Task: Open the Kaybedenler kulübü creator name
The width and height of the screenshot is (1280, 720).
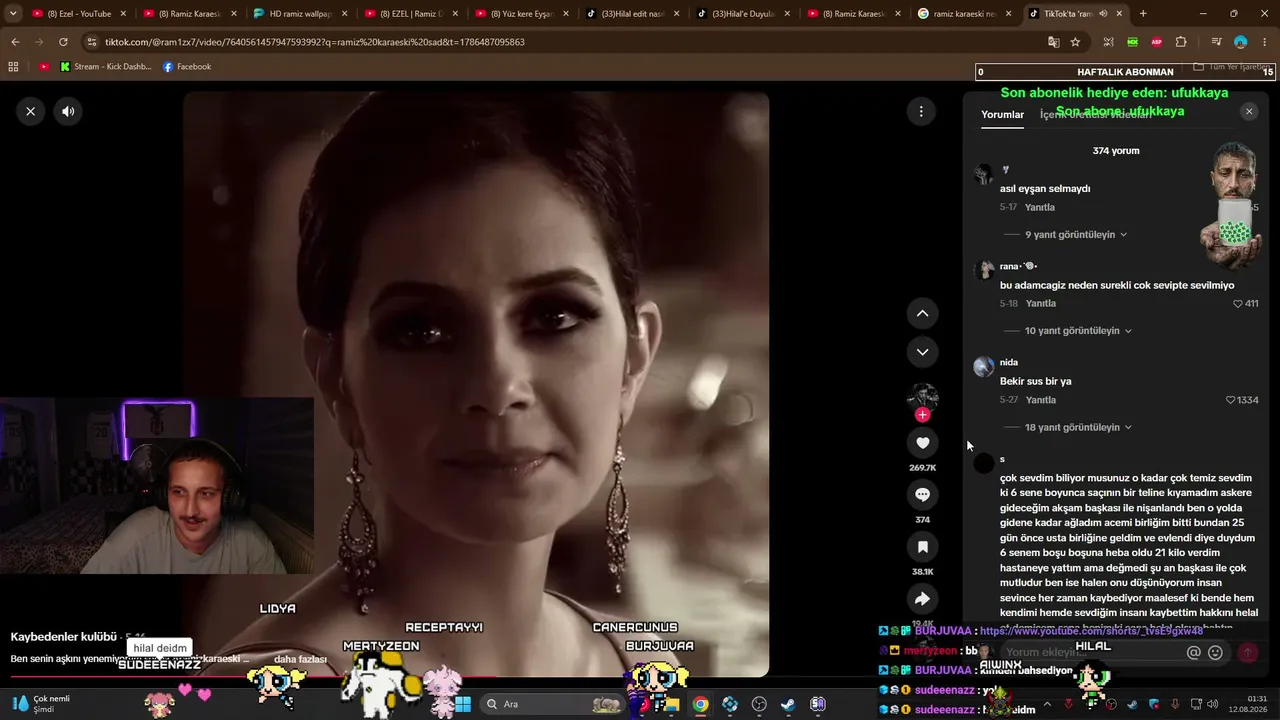Action: pos(63,637)
